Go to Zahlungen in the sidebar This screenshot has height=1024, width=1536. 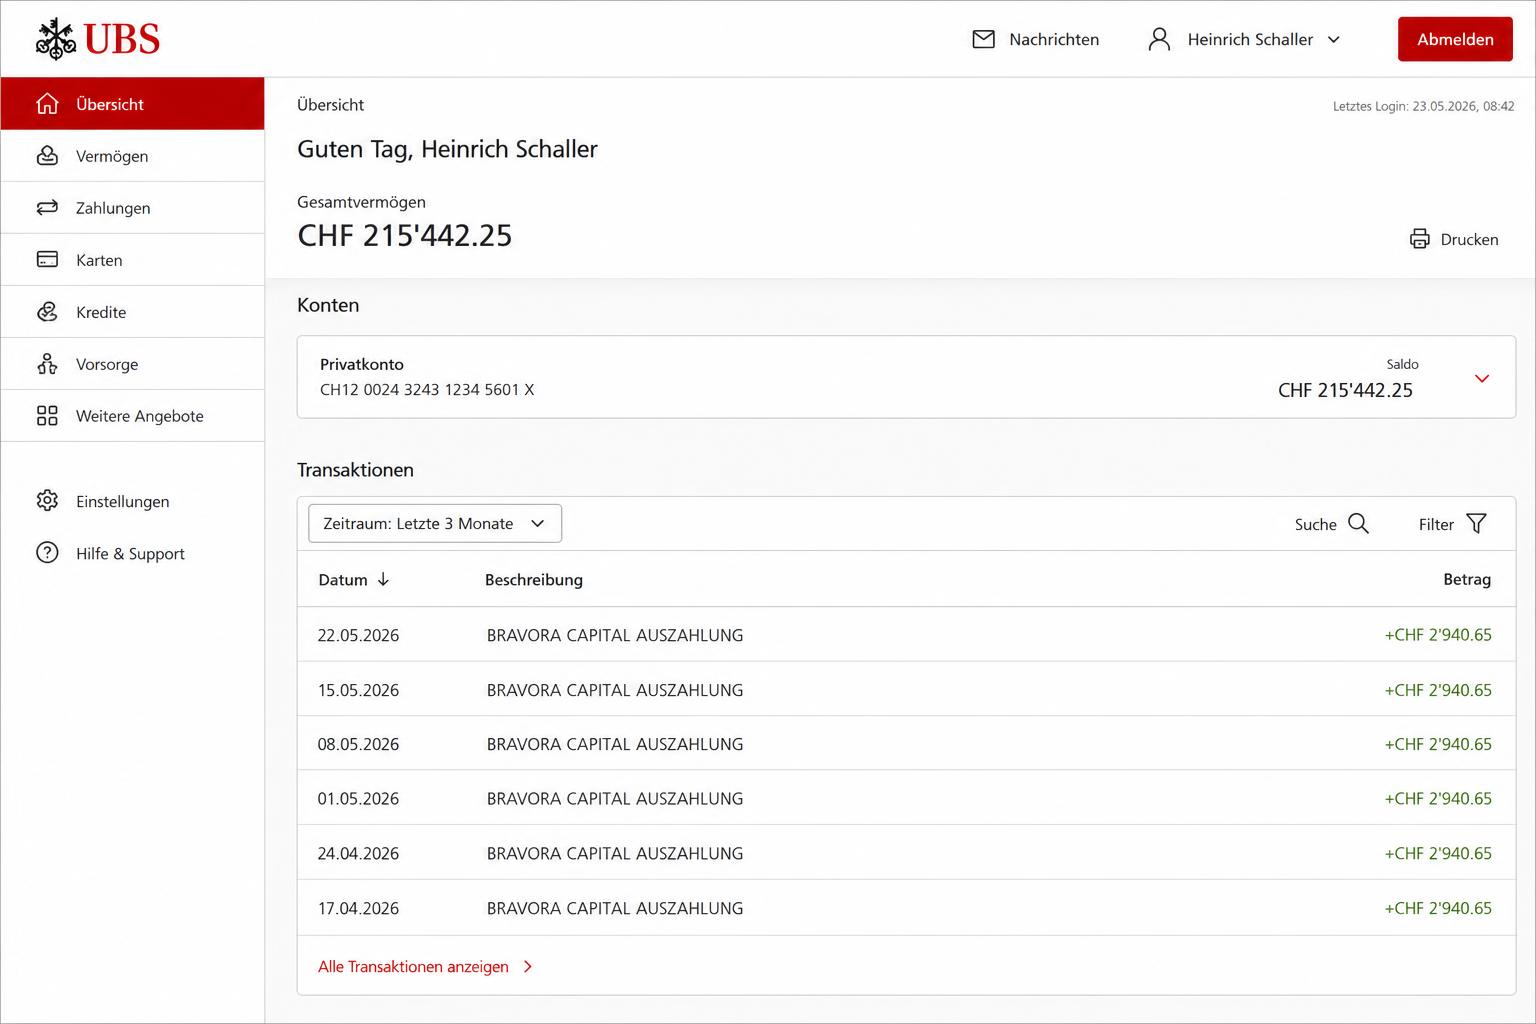click(x=132, y=208)
